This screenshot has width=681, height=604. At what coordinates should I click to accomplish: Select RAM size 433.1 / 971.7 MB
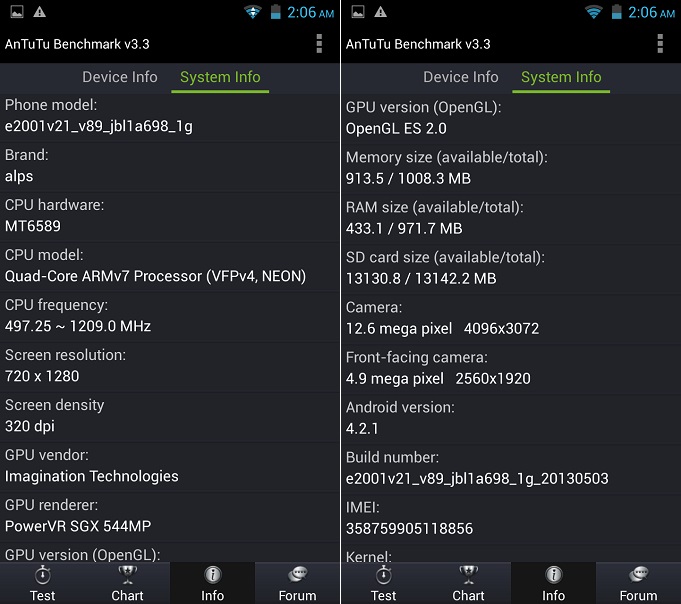point(404,228)
